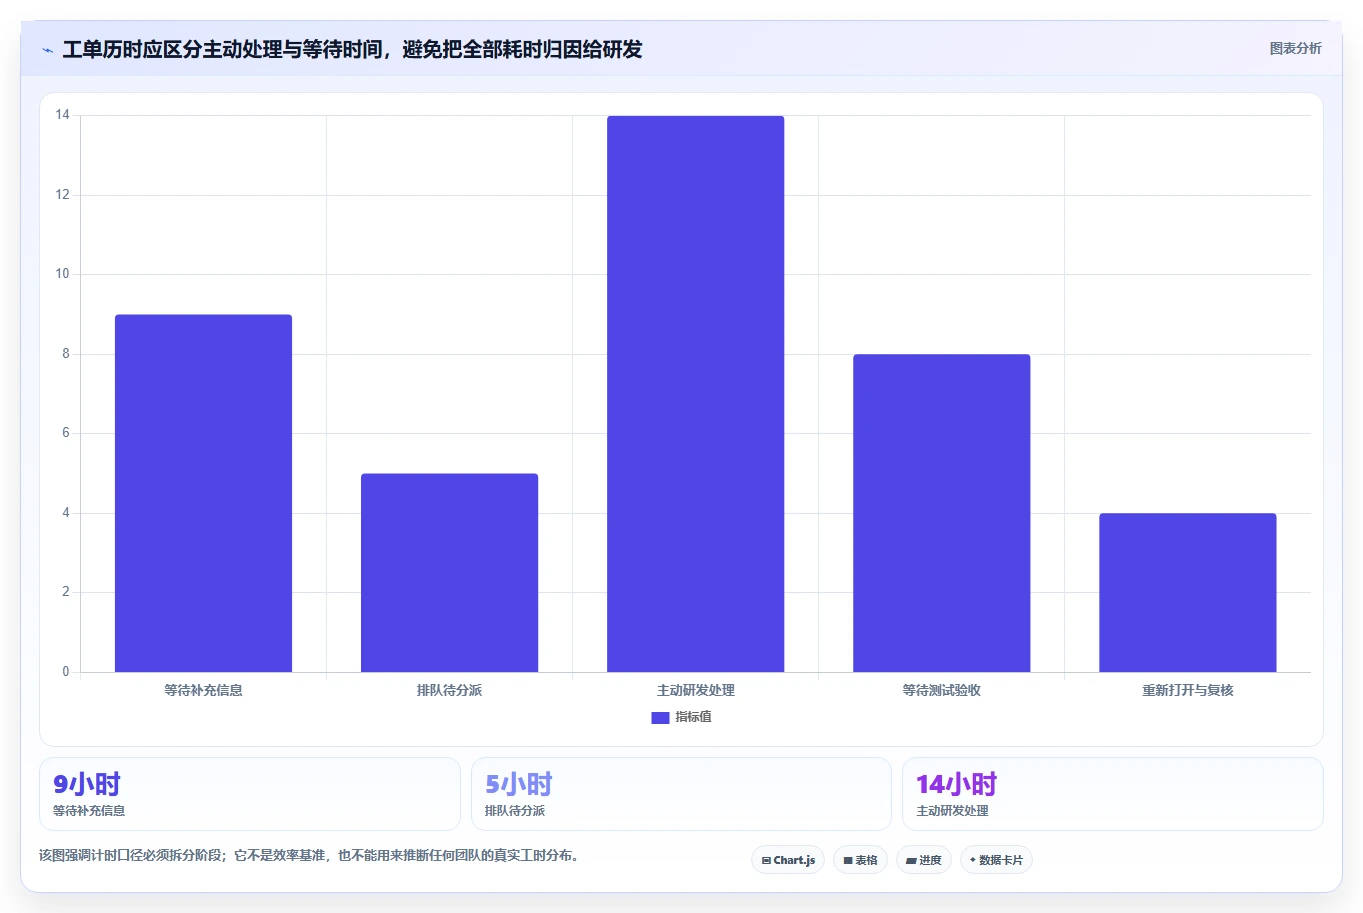The width and height of the screenshot is (1363, 913).
Task: Click the 等待补充信息 bar in chart
Action: (x=203, y=493)
